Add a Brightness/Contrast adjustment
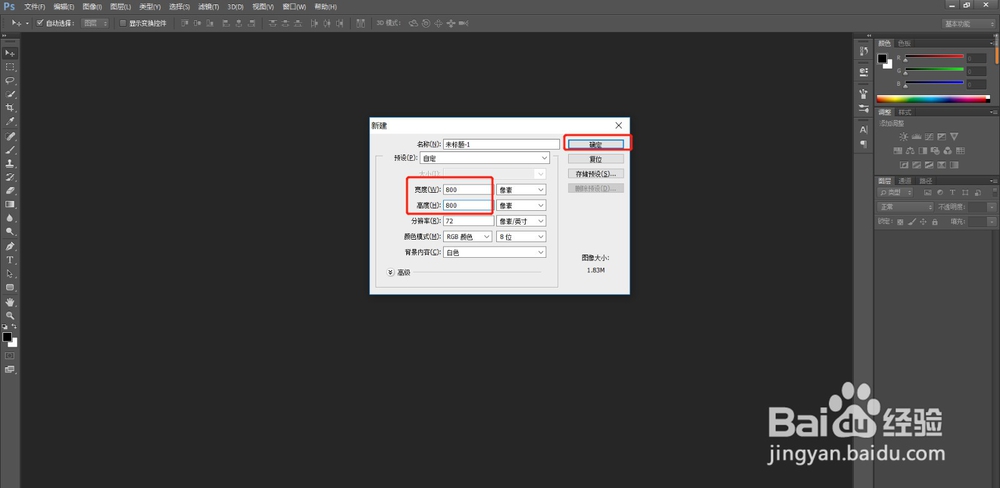Image resolution: width=1000 pixels, height=488 pixels. 903,137
